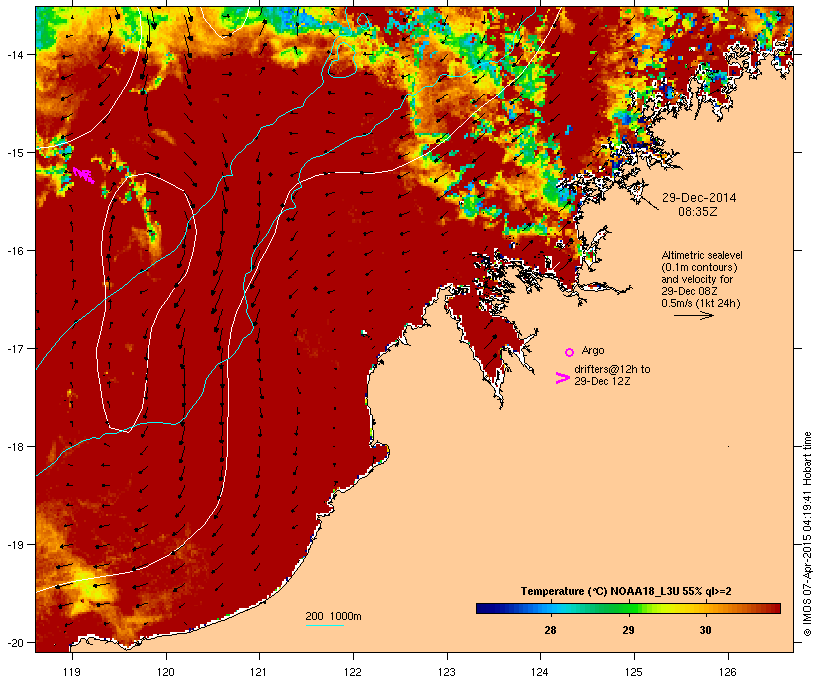Click the magenta drifters legend symbol
Viewport: 820px width, 680px height.
pyautogui.click(x=563, y=378)
